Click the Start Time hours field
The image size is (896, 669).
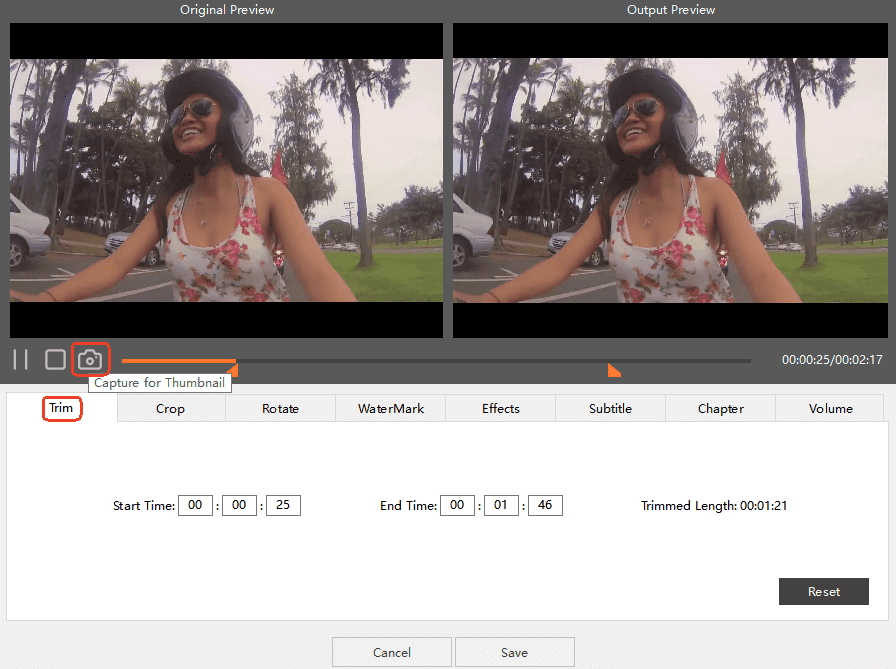tap(195, 505)
